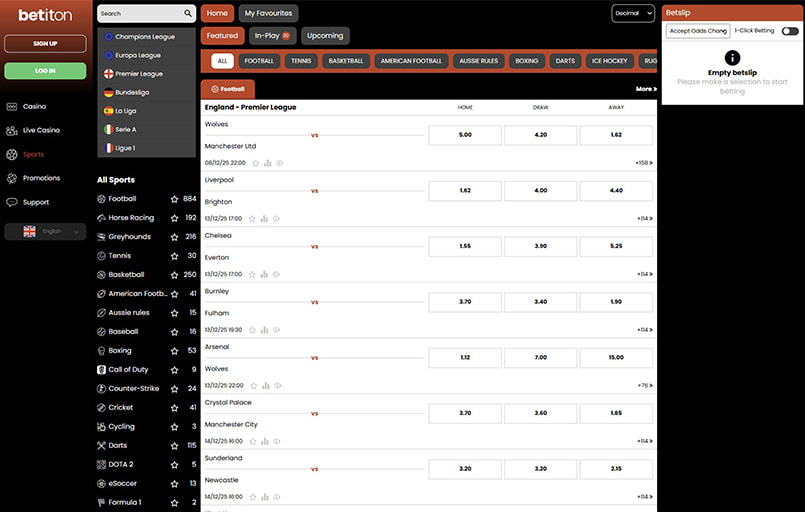Open the Promotions icon
Screen dimensions: 805x512
12,178
